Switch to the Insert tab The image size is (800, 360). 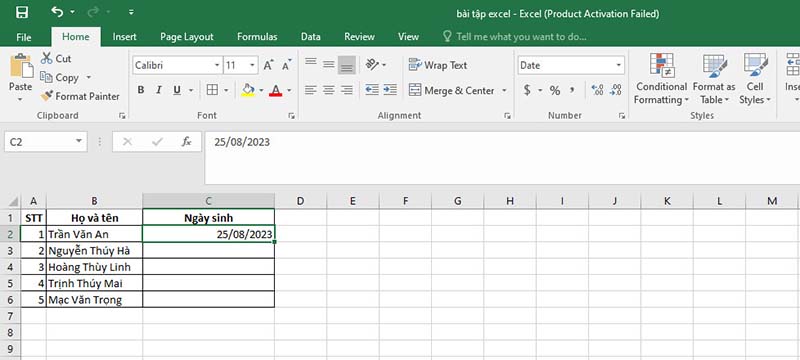click(124, 37)
